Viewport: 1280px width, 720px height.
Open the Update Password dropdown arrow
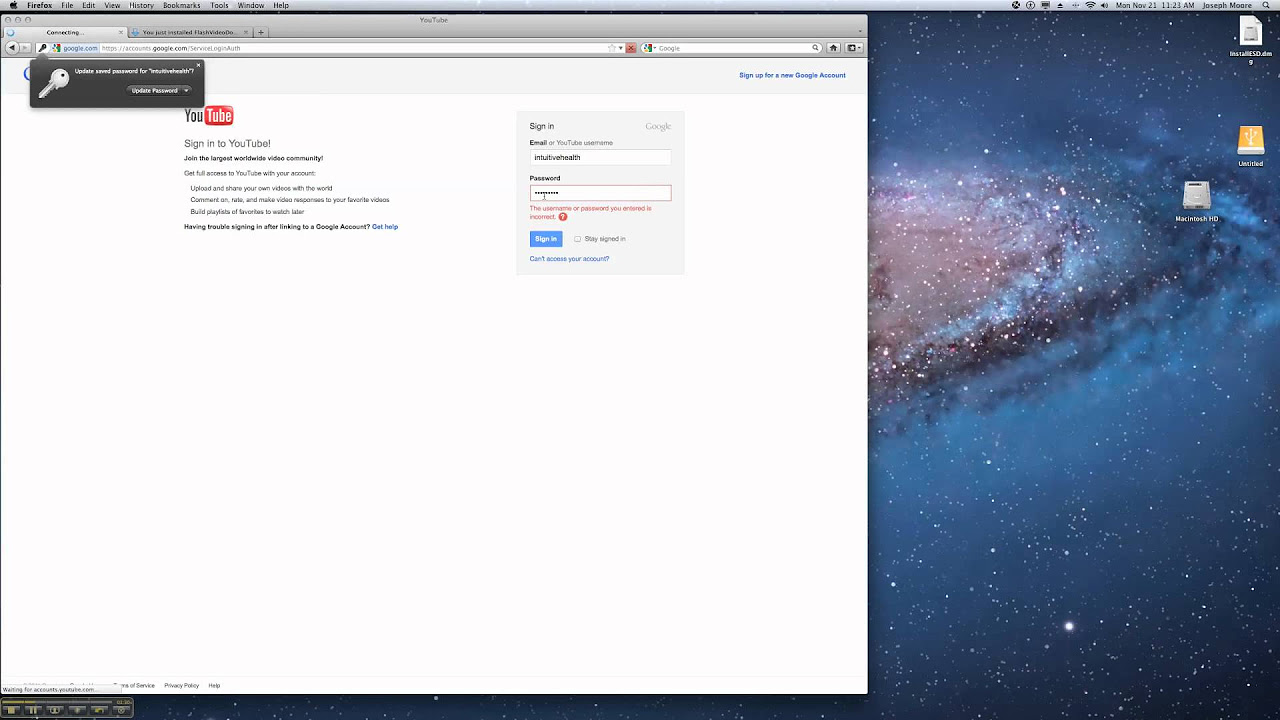click(x=186, y=91)
